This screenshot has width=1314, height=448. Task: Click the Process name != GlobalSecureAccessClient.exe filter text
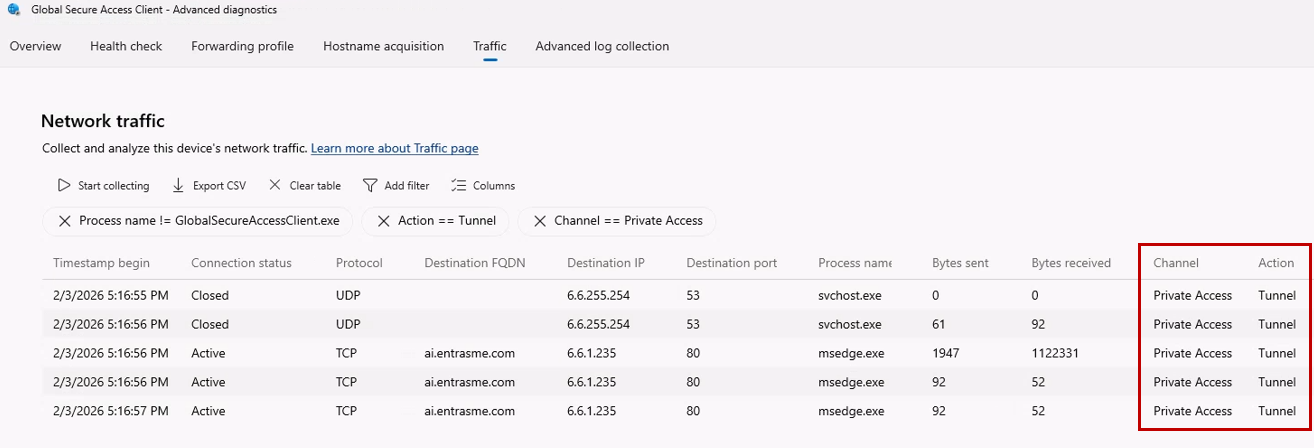pyautogui.click(x=208, y=221)
